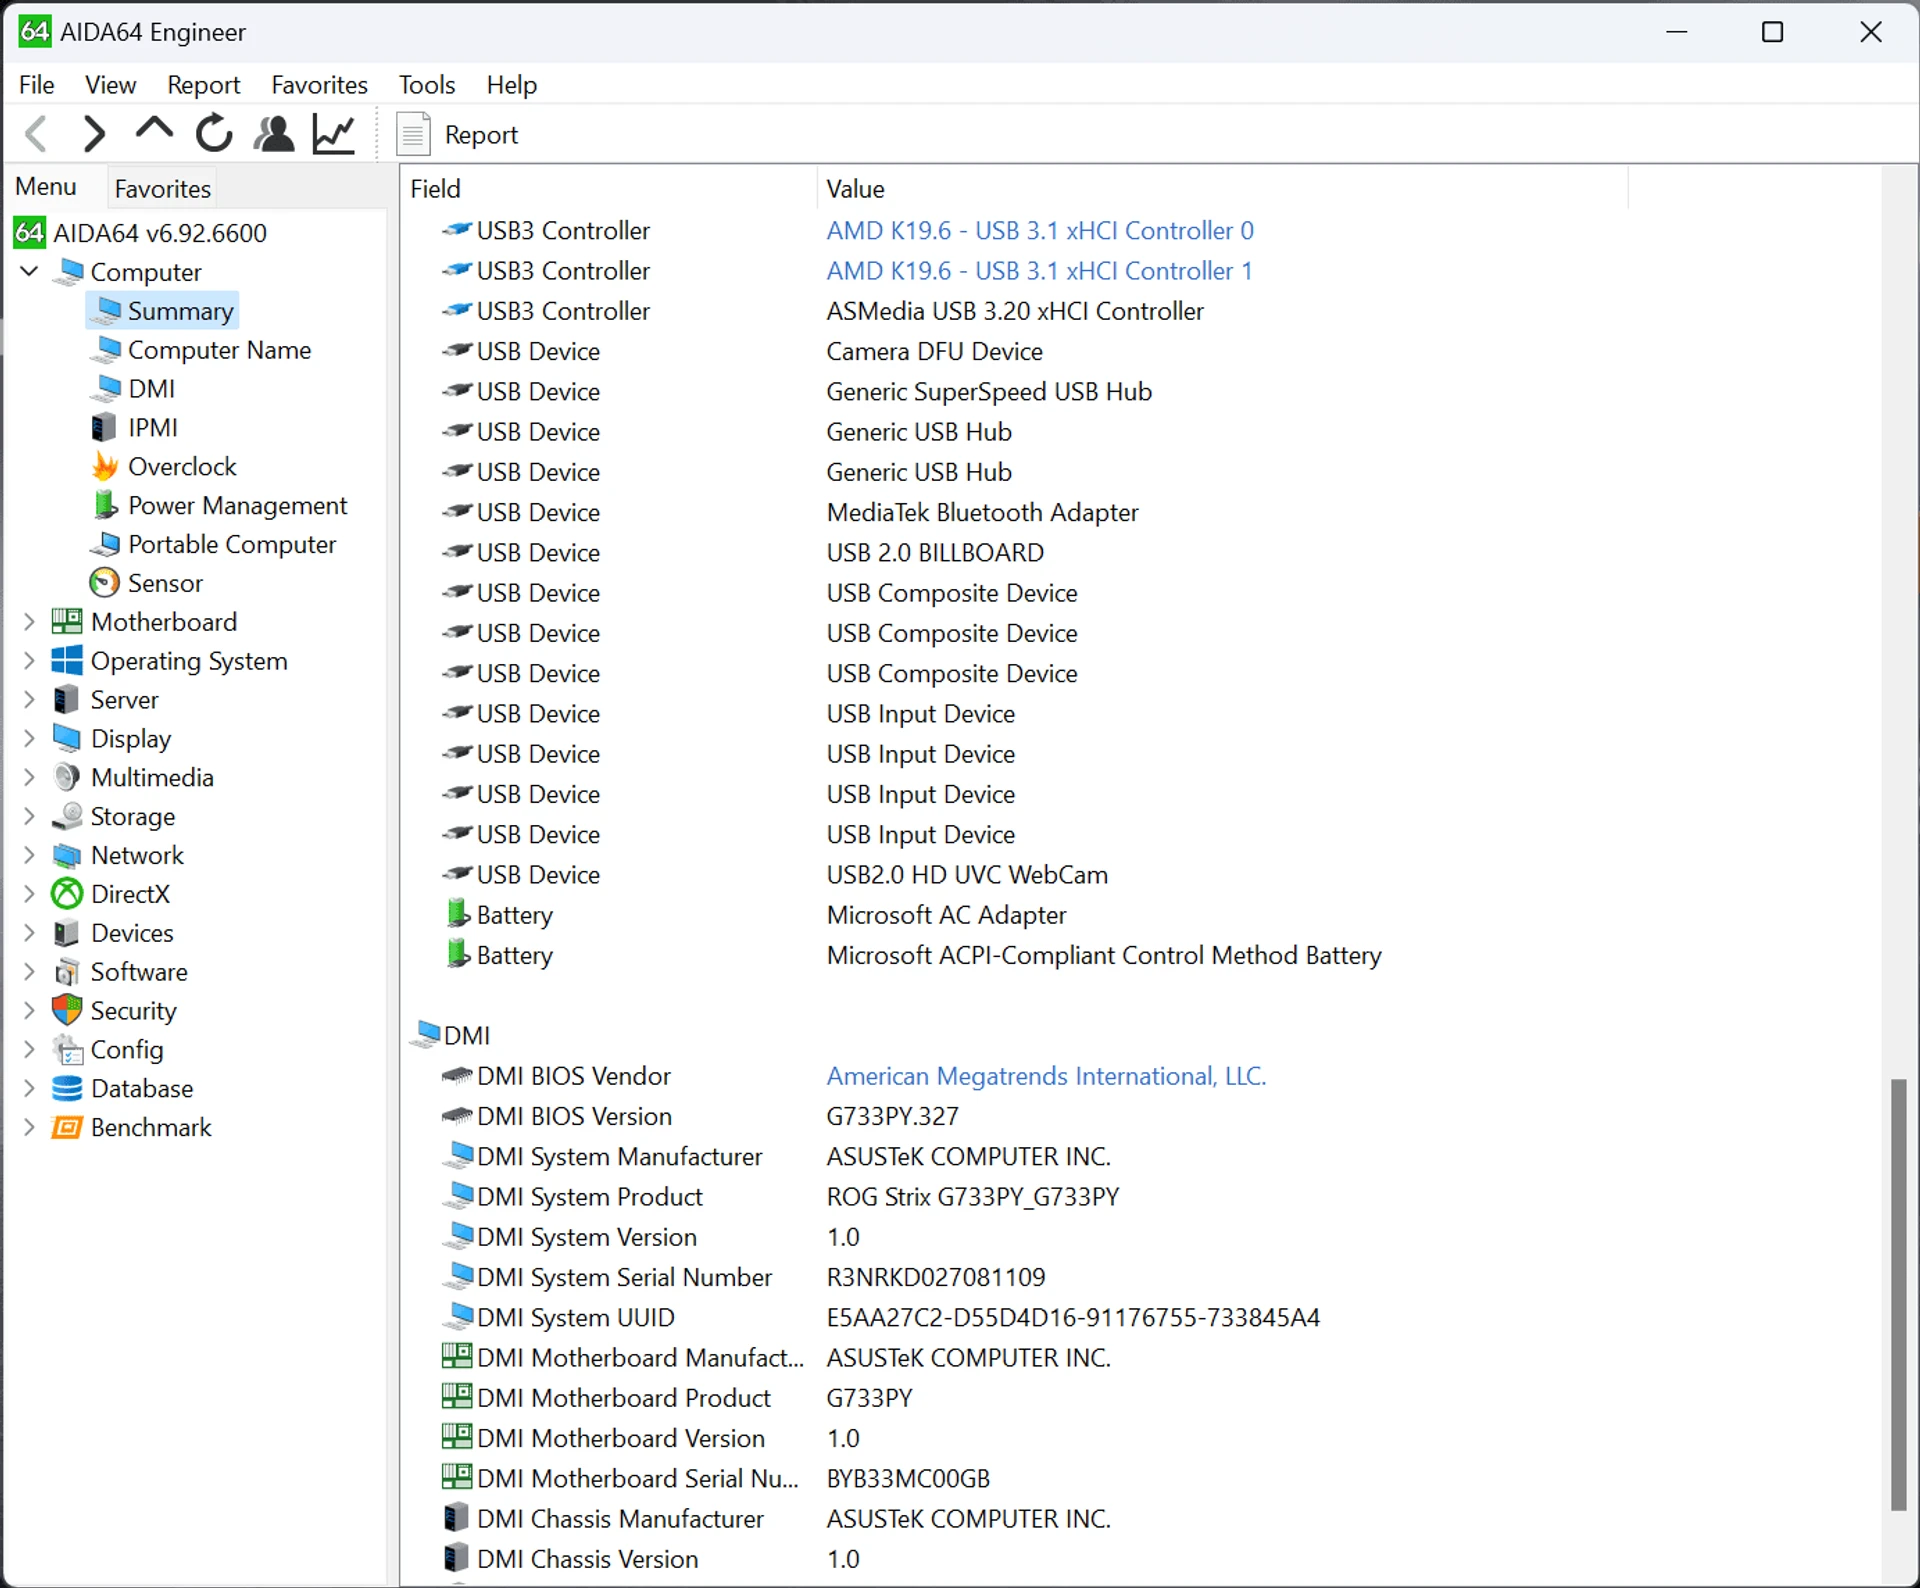Select the DMI icon in the tree

108,388
